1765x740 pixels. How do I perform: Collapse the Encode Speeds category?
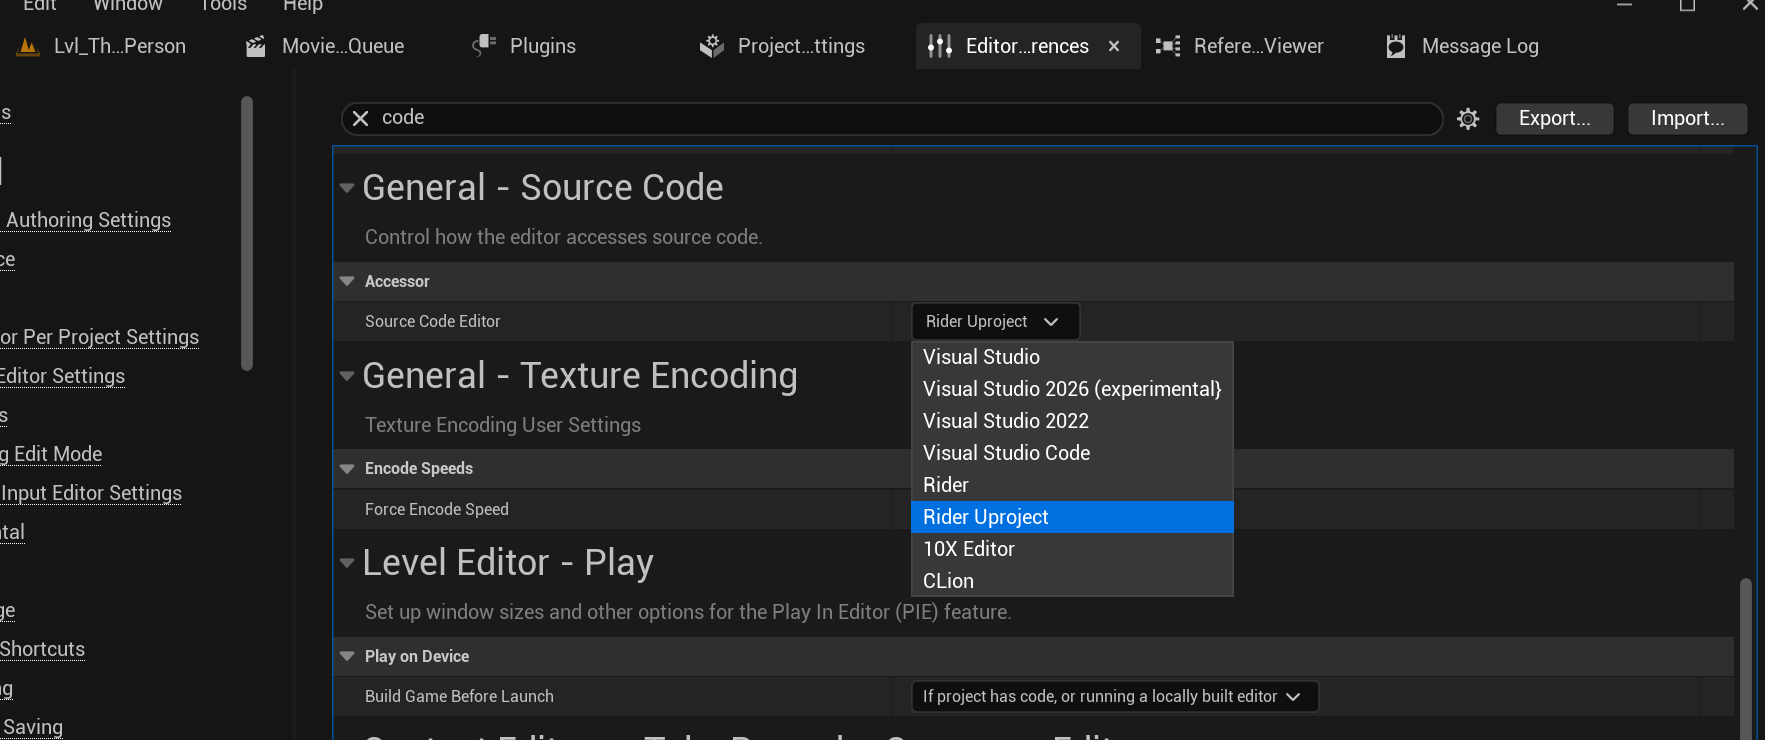[x=347, y=469]
